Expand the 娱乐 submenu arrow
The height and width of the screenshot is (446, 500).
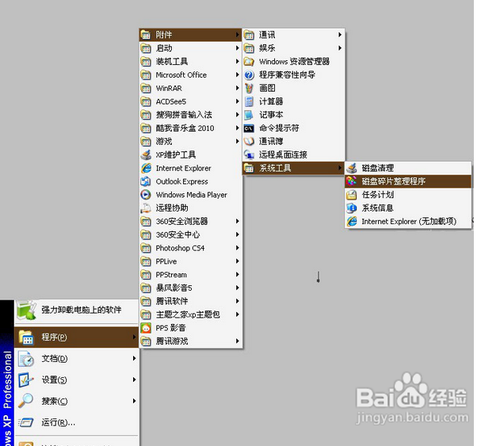340,48
